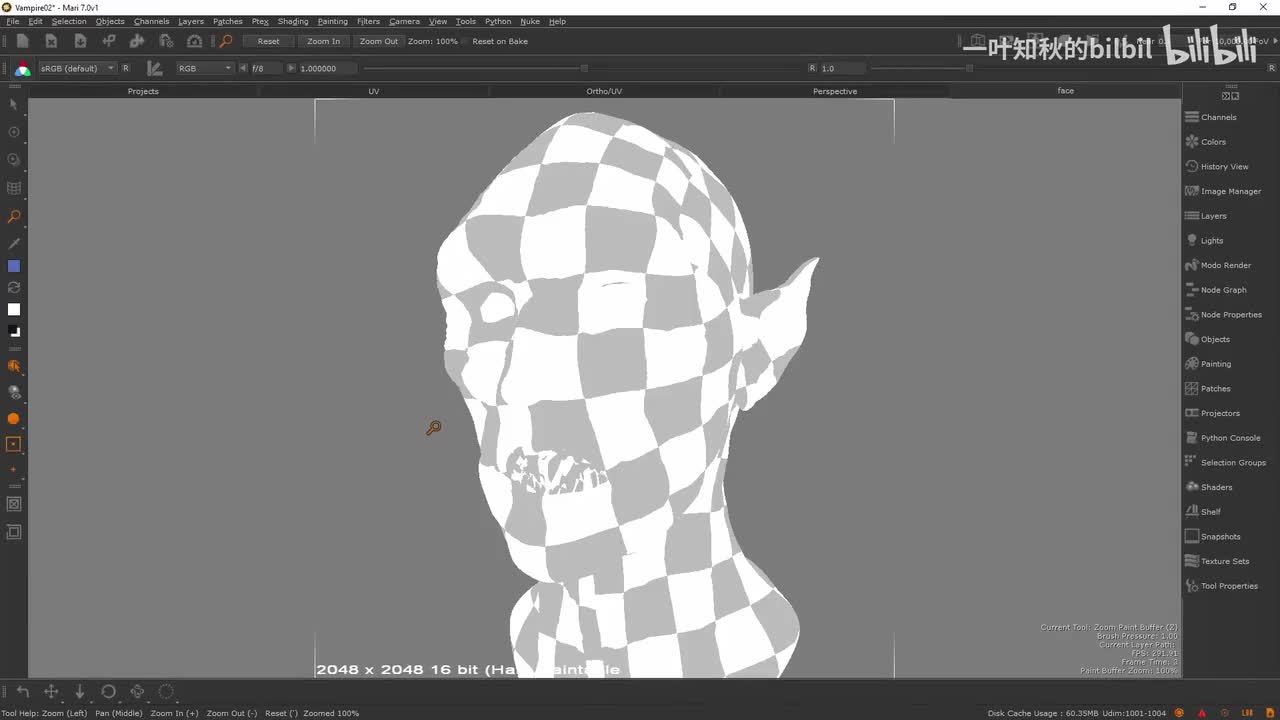The image size is (1280, 720).
Task: Open the sRGB (default) colorspace dropdown
Action: pos(77,68)
